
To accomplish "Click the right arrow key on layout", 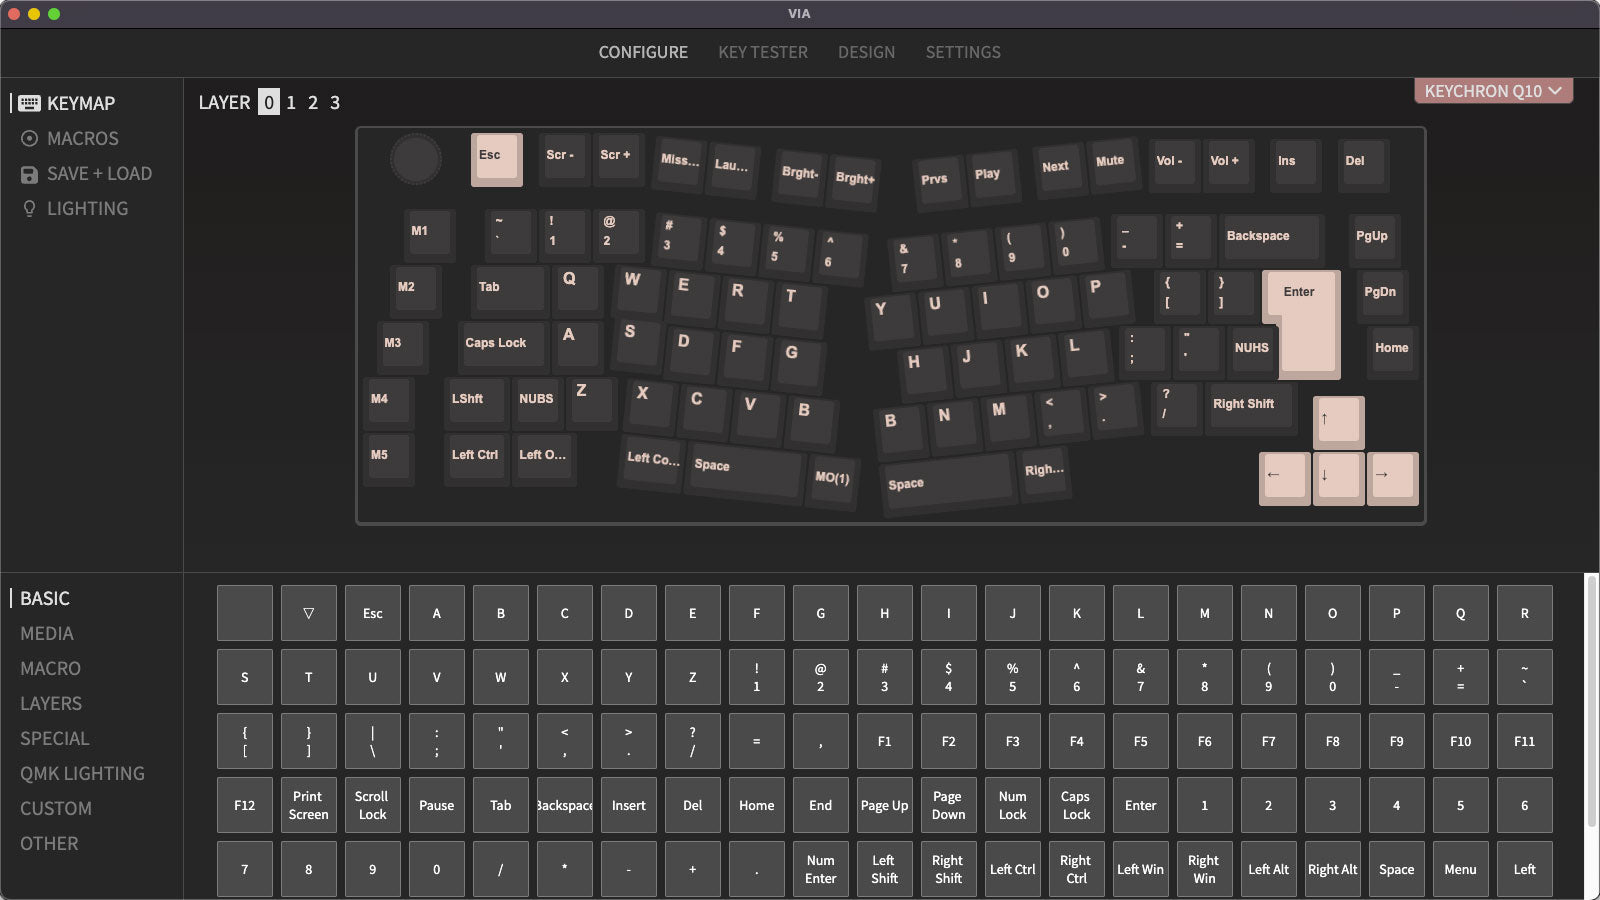I will pyautogui.click(x=1392, y=477).
